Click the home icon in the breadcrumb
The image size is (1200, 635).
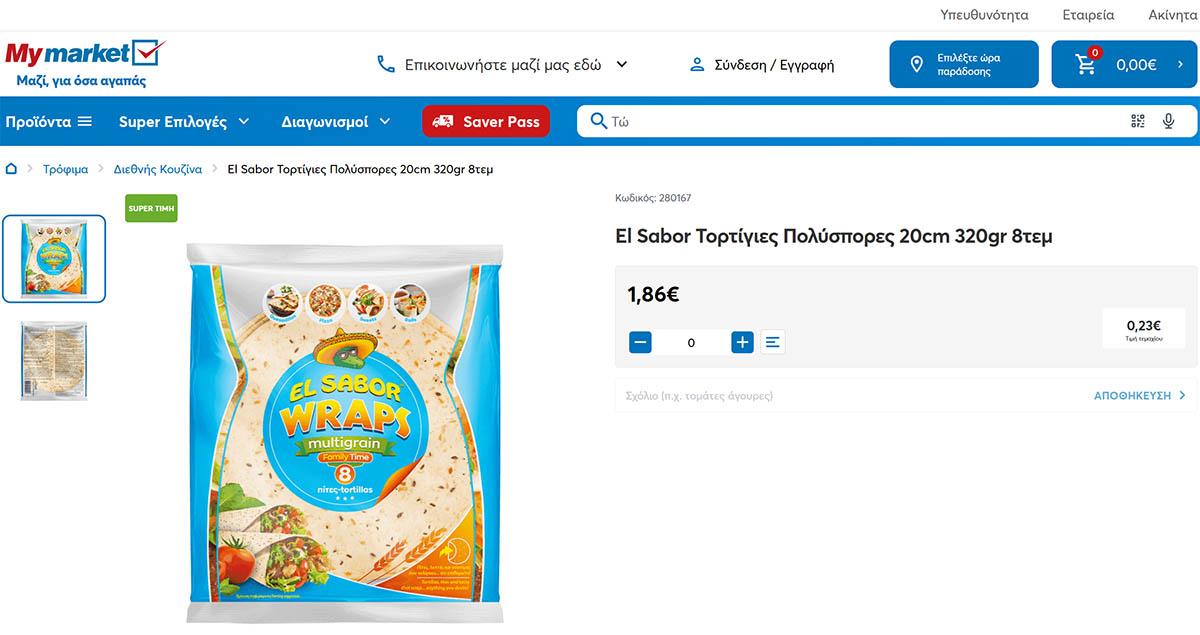(10, 169)
